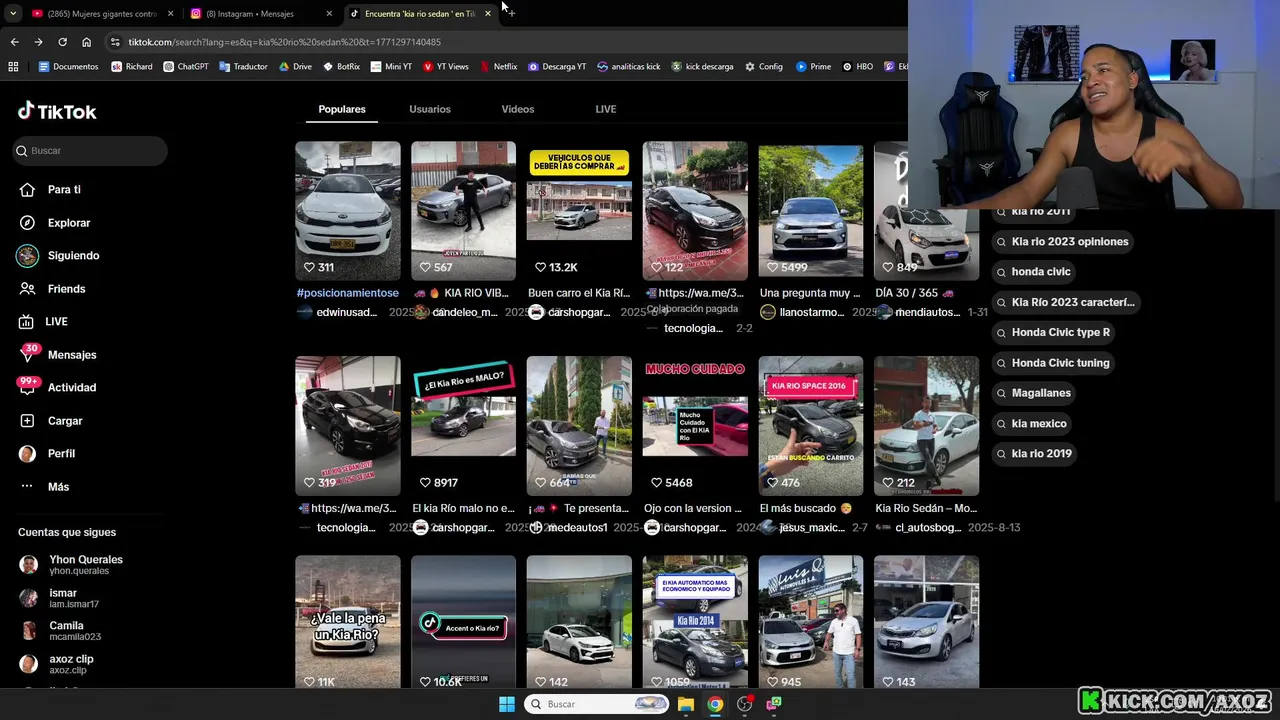This screenshot has width=1280, height=720.
Task: Open the YT Views bookmark
Action: coord(446,67)
